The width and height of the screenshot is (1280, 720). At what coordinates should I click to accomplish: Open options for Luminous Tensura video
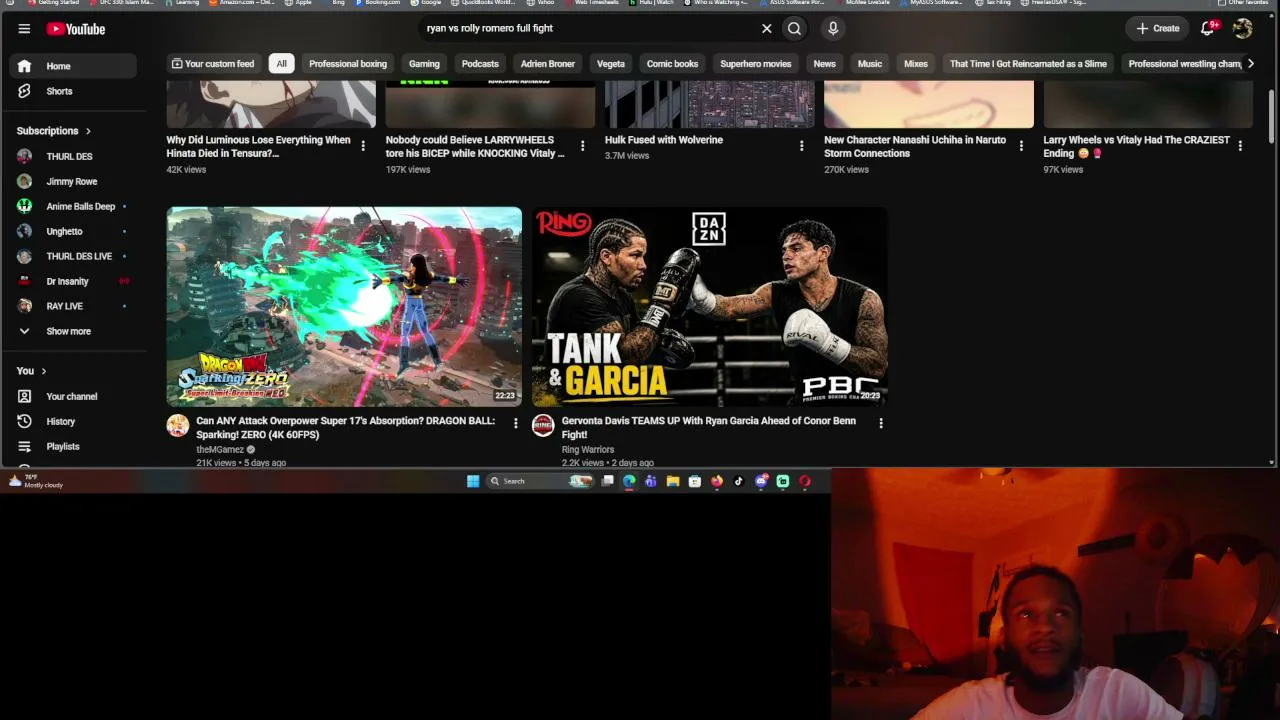(363, 146)
